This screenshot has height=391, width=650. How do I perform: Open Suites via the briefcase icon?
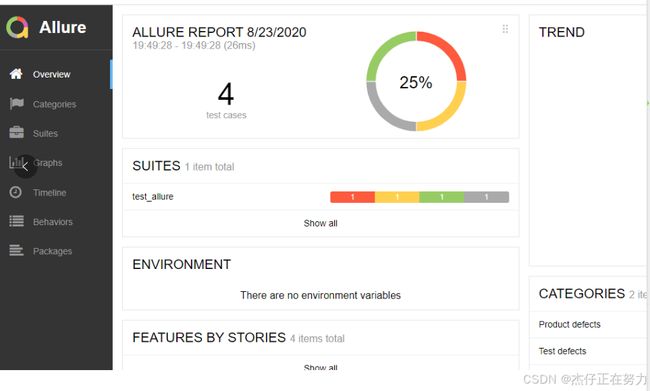tap(17, 133)
